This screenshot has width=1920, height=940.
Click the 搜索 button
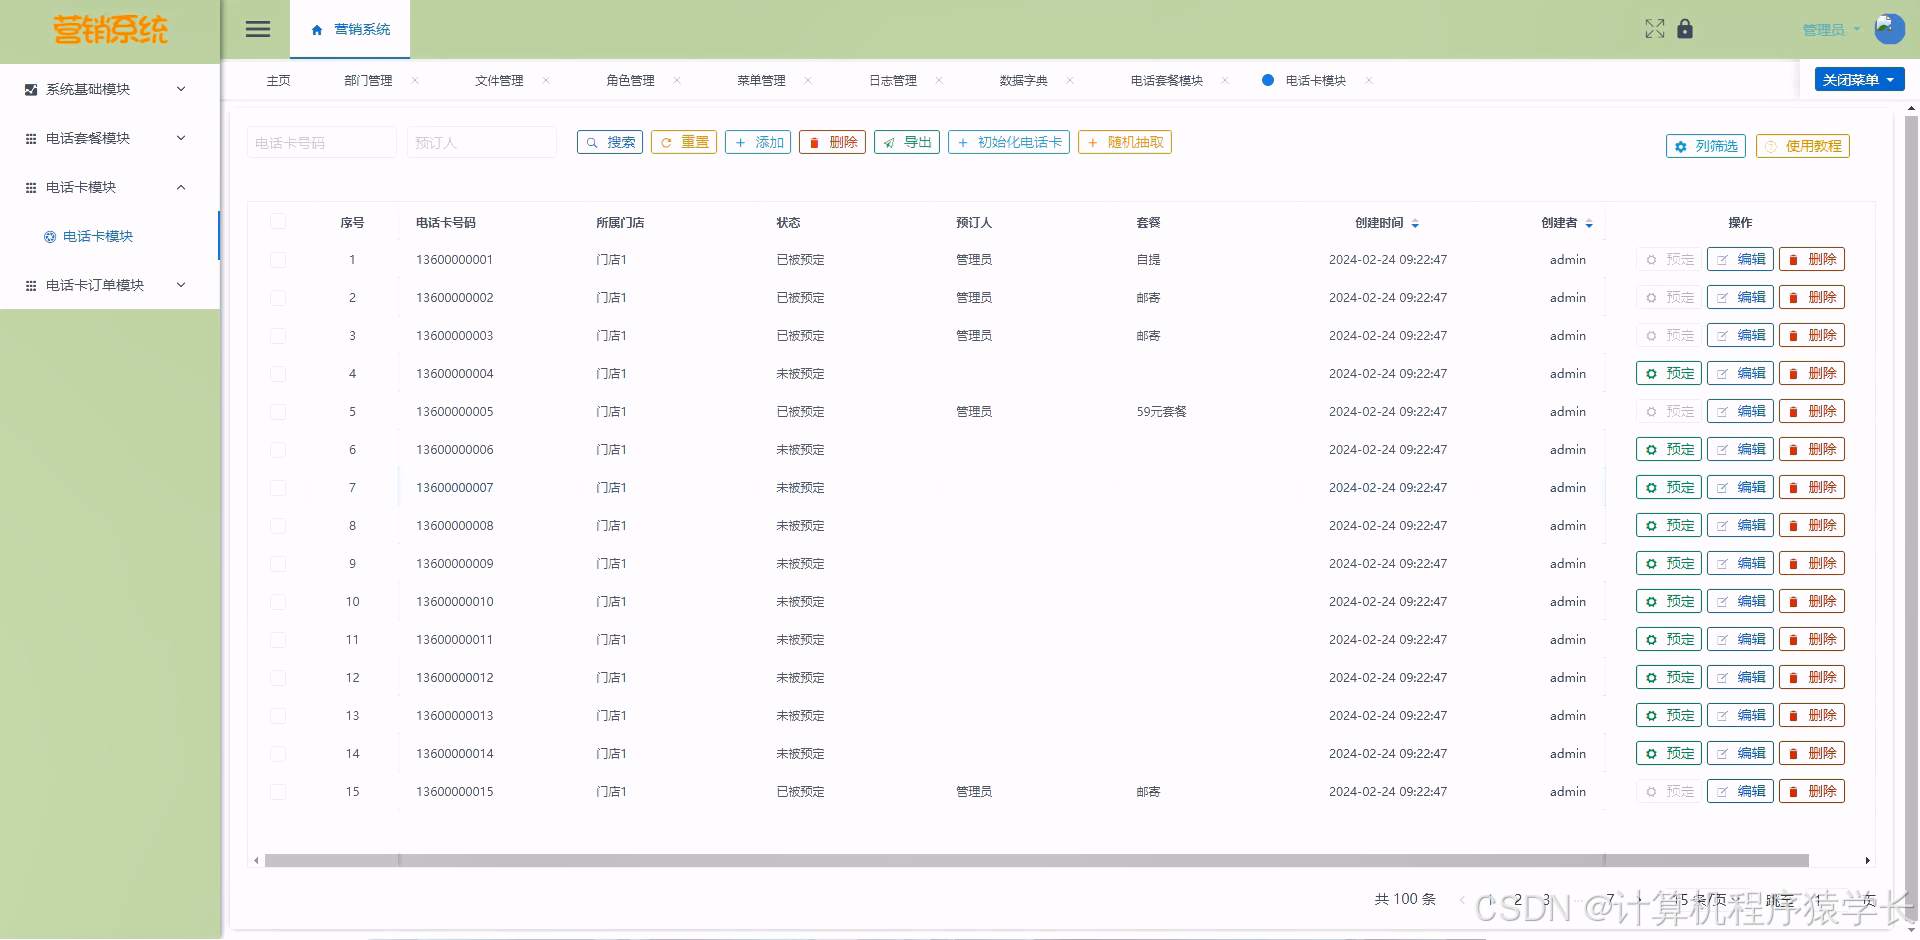click(610, 142)
